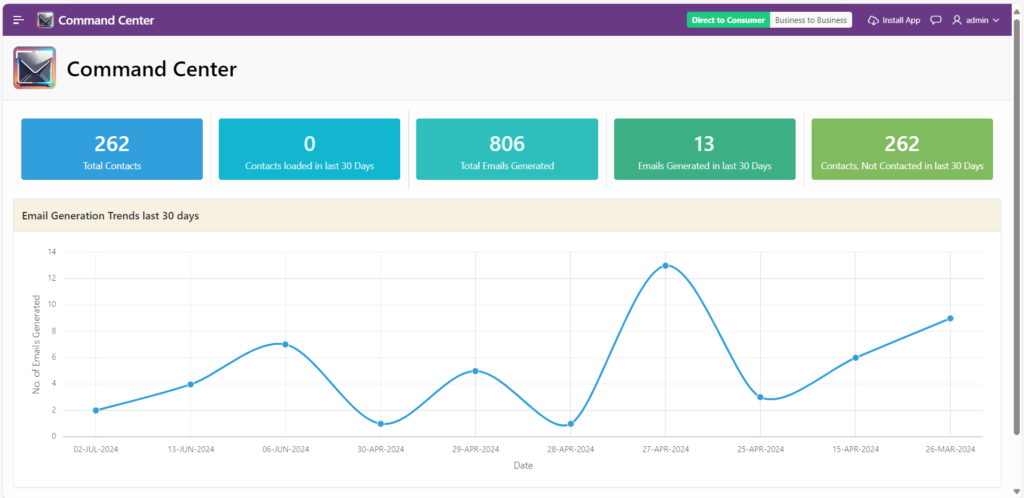
Task: Click the 27-APR-2024 peak data point
Action: (x=665, y=266)
